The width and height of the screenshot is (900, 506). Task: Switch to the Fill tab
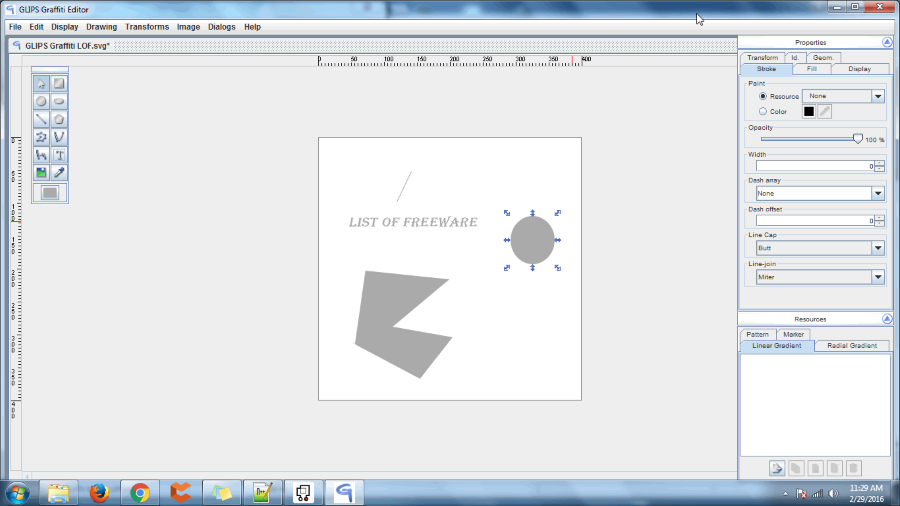point(812,69)
